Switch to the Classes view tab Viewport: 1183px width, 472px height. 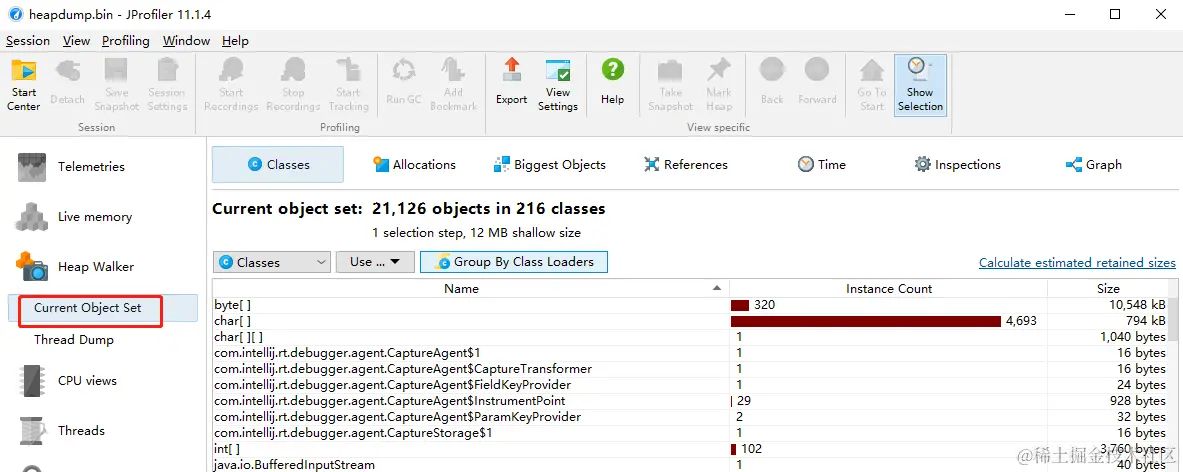point(278,164)
